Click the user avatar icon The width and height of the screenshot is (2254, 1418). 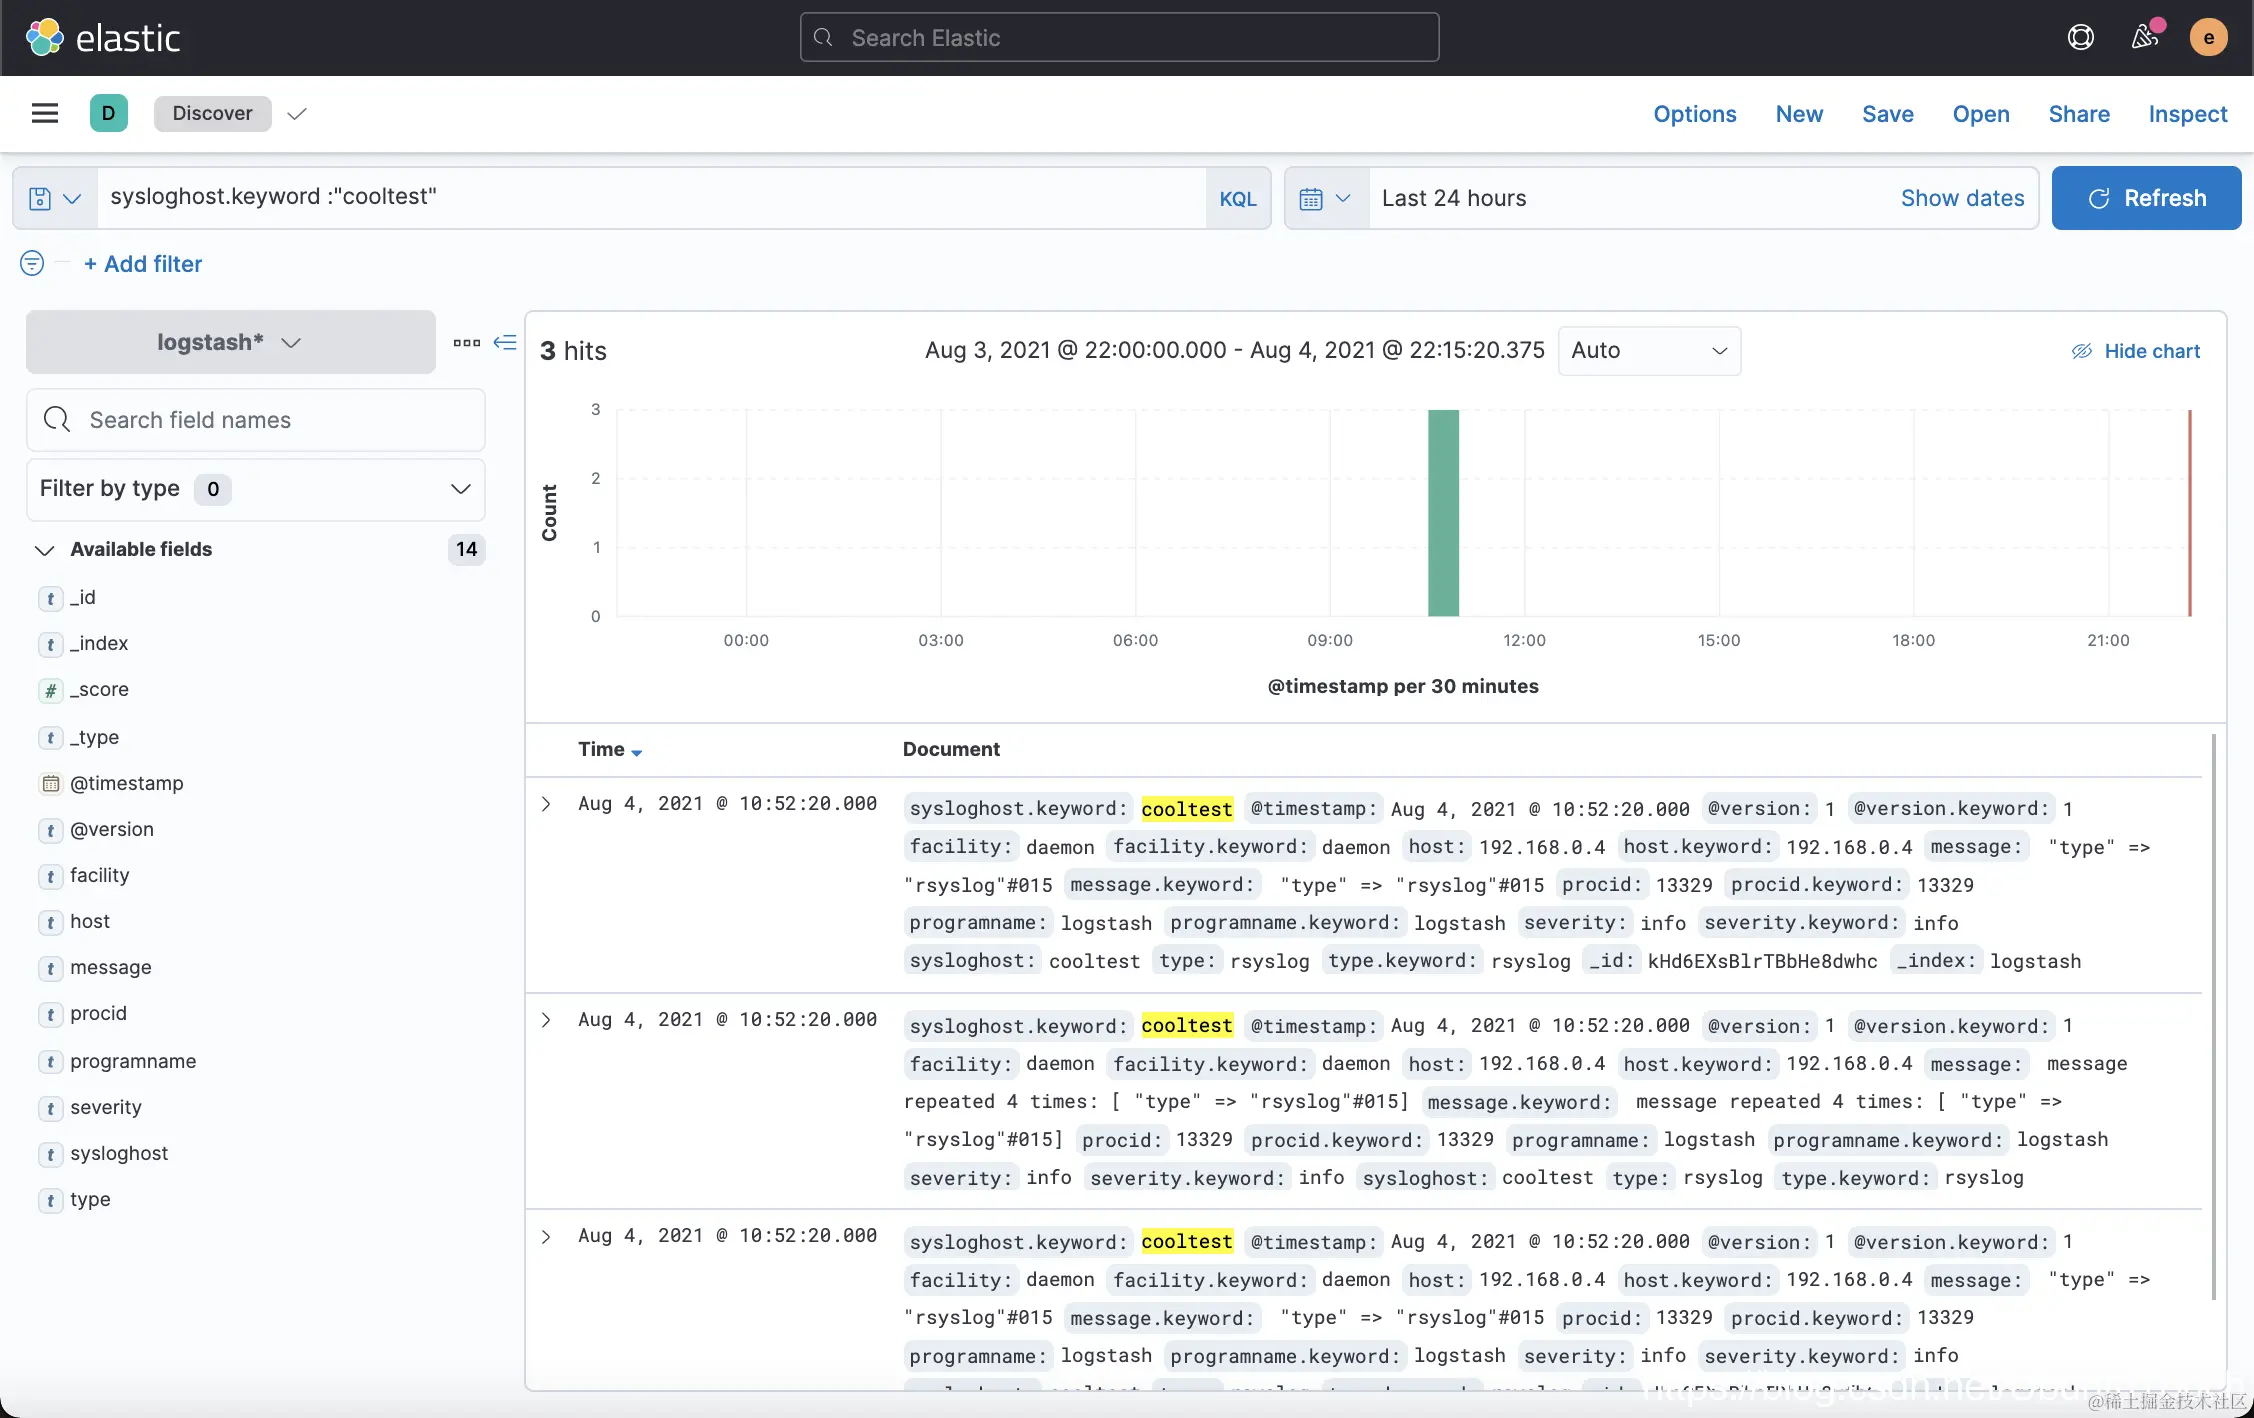[2208, 38]
